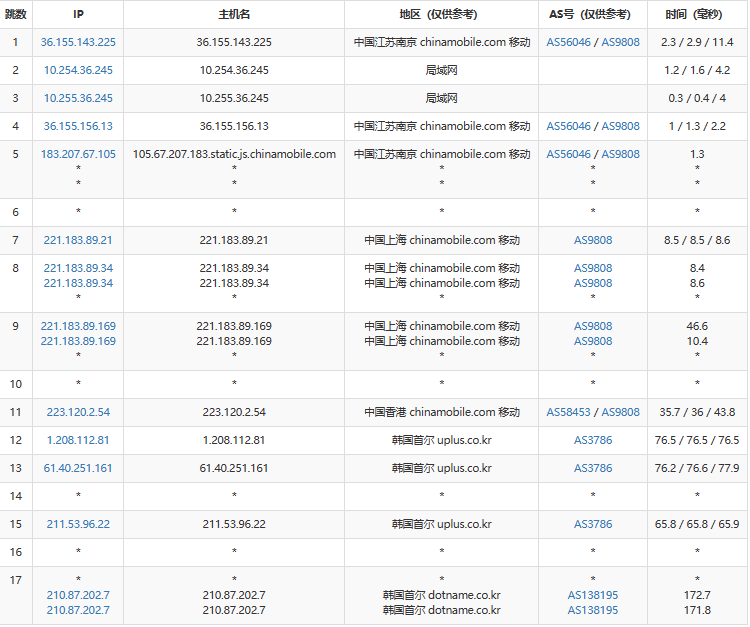
Task: Click the first AS138195 link in hop 17
Action: coord(593,595)
